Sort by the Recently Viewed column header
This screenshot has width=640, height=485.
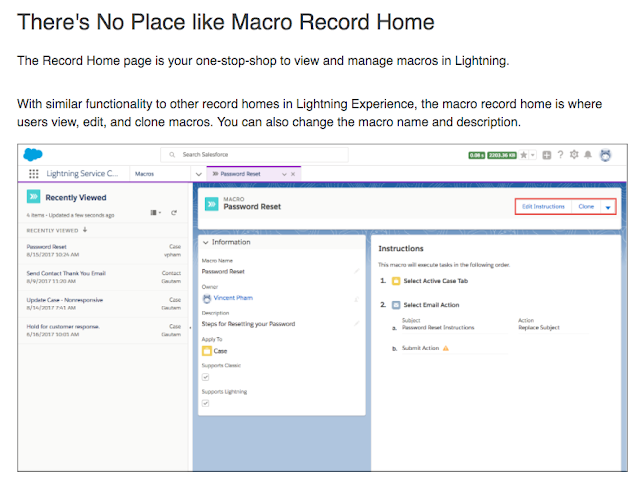(x=57, y=230)
